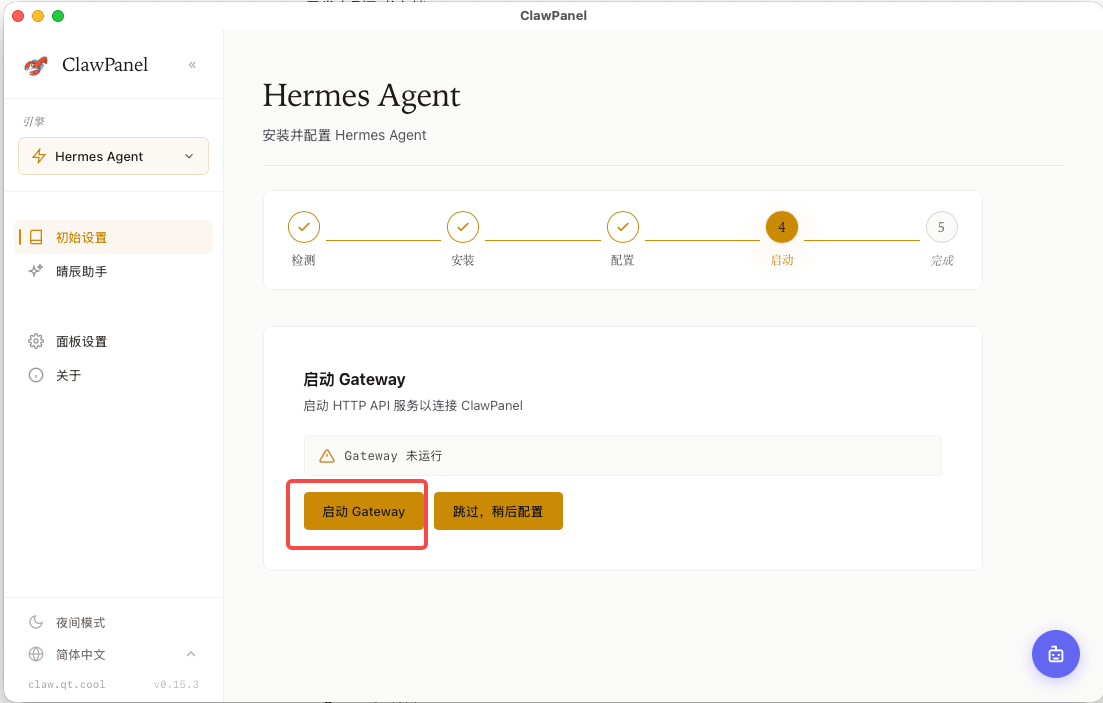
Task: Click the info circle icon beside 关于
Action: [x=36, y=375]
